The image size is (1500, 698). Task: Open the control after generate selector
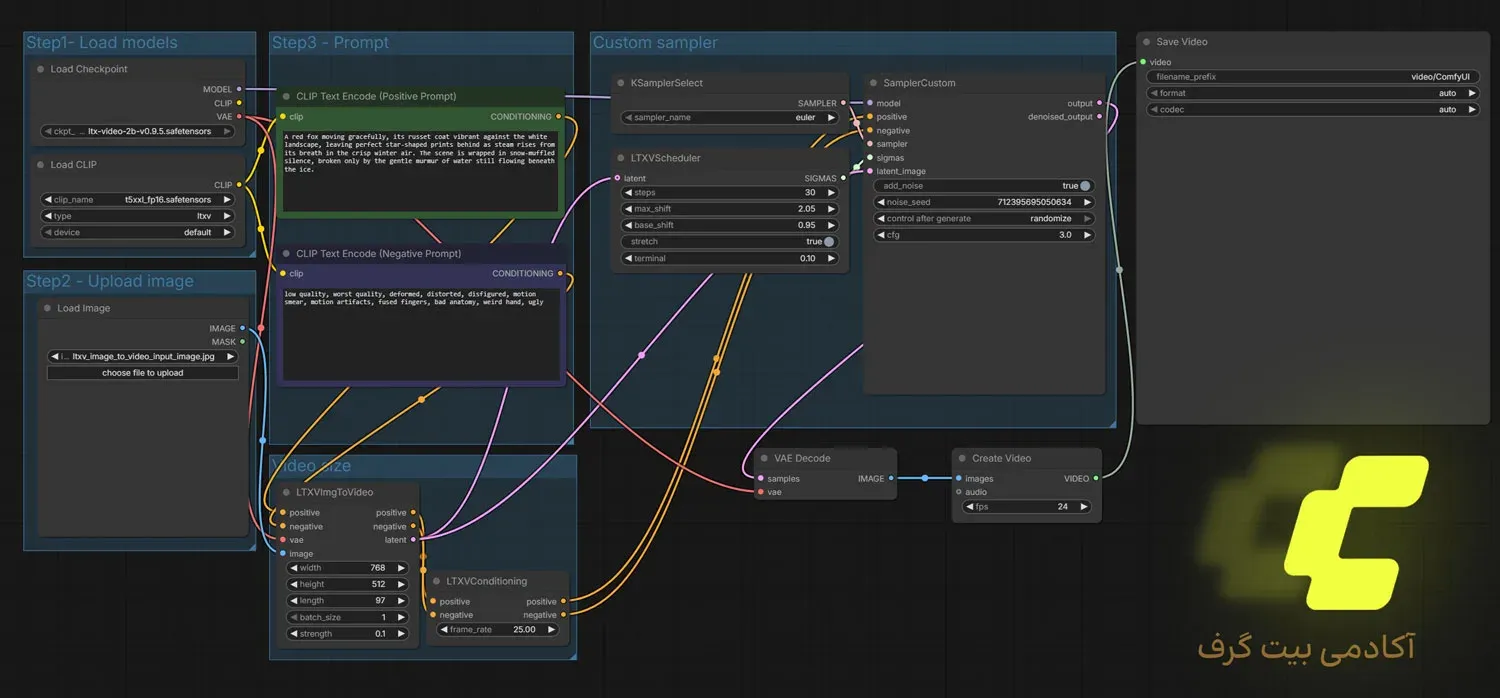pyautogui.click(x=984, y=219)
